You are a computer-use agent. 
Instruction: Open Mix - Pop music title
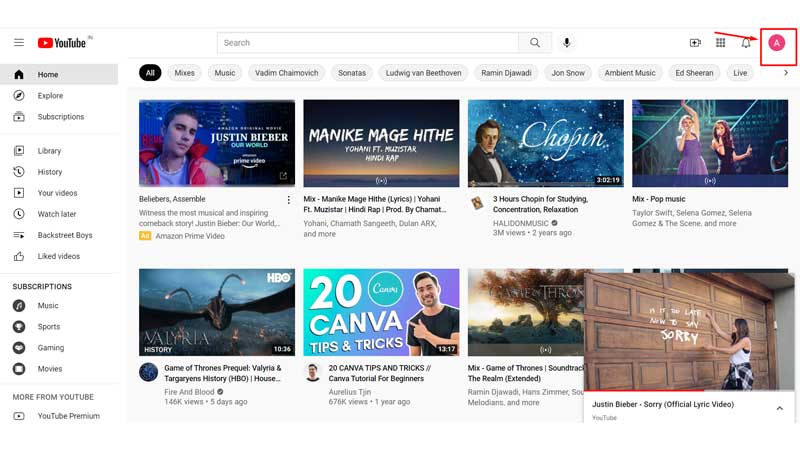pyautogui.click(x=658, y=199)
